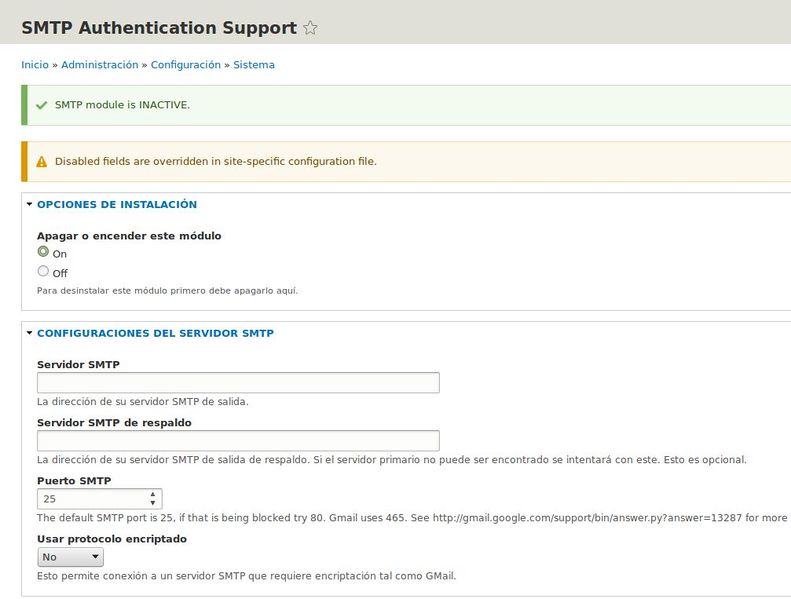The width and height of the screenshot is (791, 599).
Task: Open the Sistema breadcrumb link
Action: tap(254, 65)
